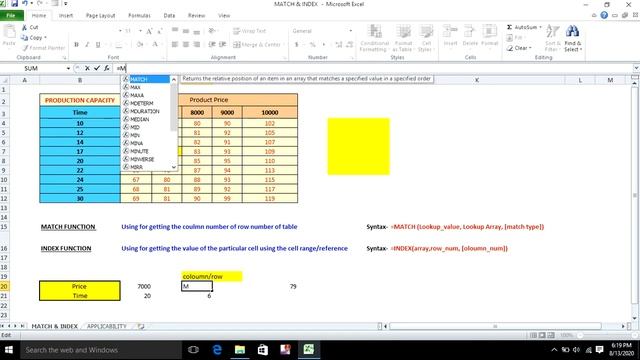Click the Search the web and Windows box
Screen dimensions: 640x360
point(100,350)
